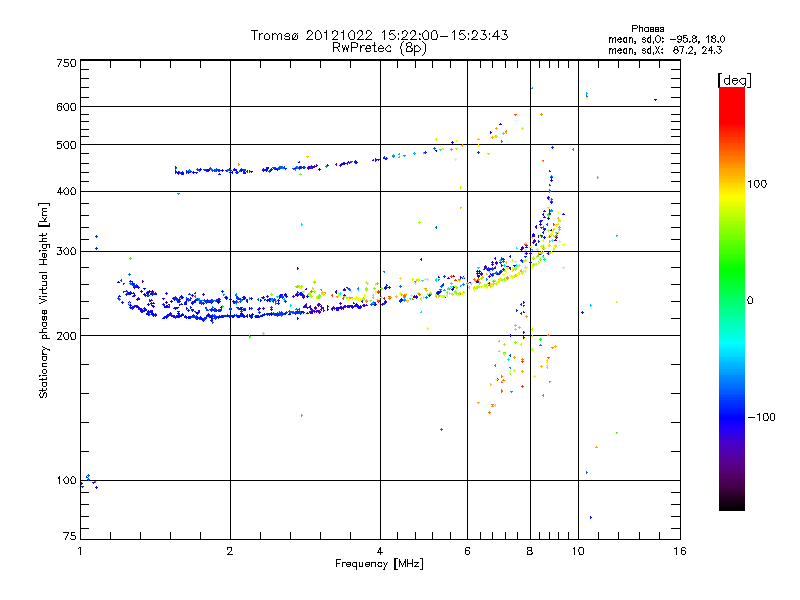The height and width of the screenshot is (600, 800).
Task: Click the colorbar tick label '-100'
Action: [761, 417]
